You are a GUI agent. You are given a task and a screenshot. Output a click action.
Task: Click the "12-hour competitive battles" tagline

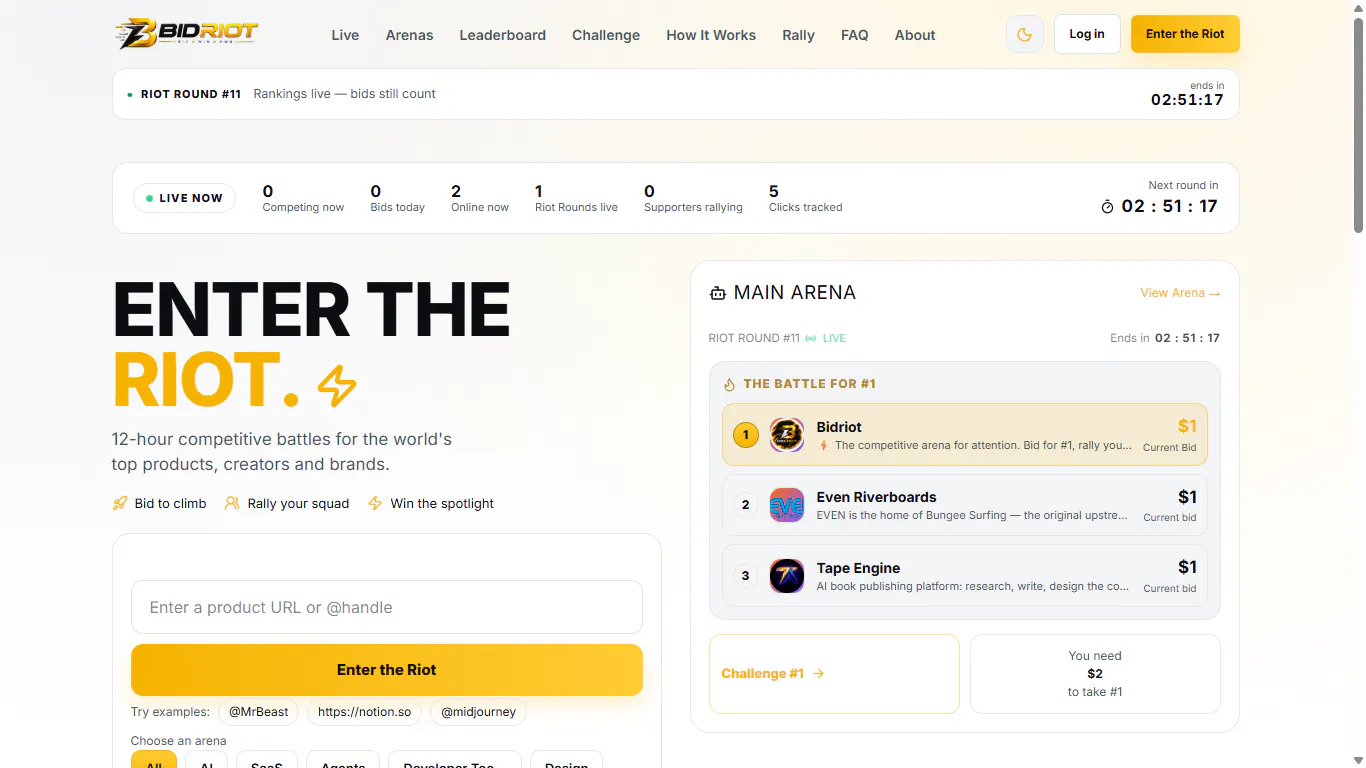click(282, 451)
